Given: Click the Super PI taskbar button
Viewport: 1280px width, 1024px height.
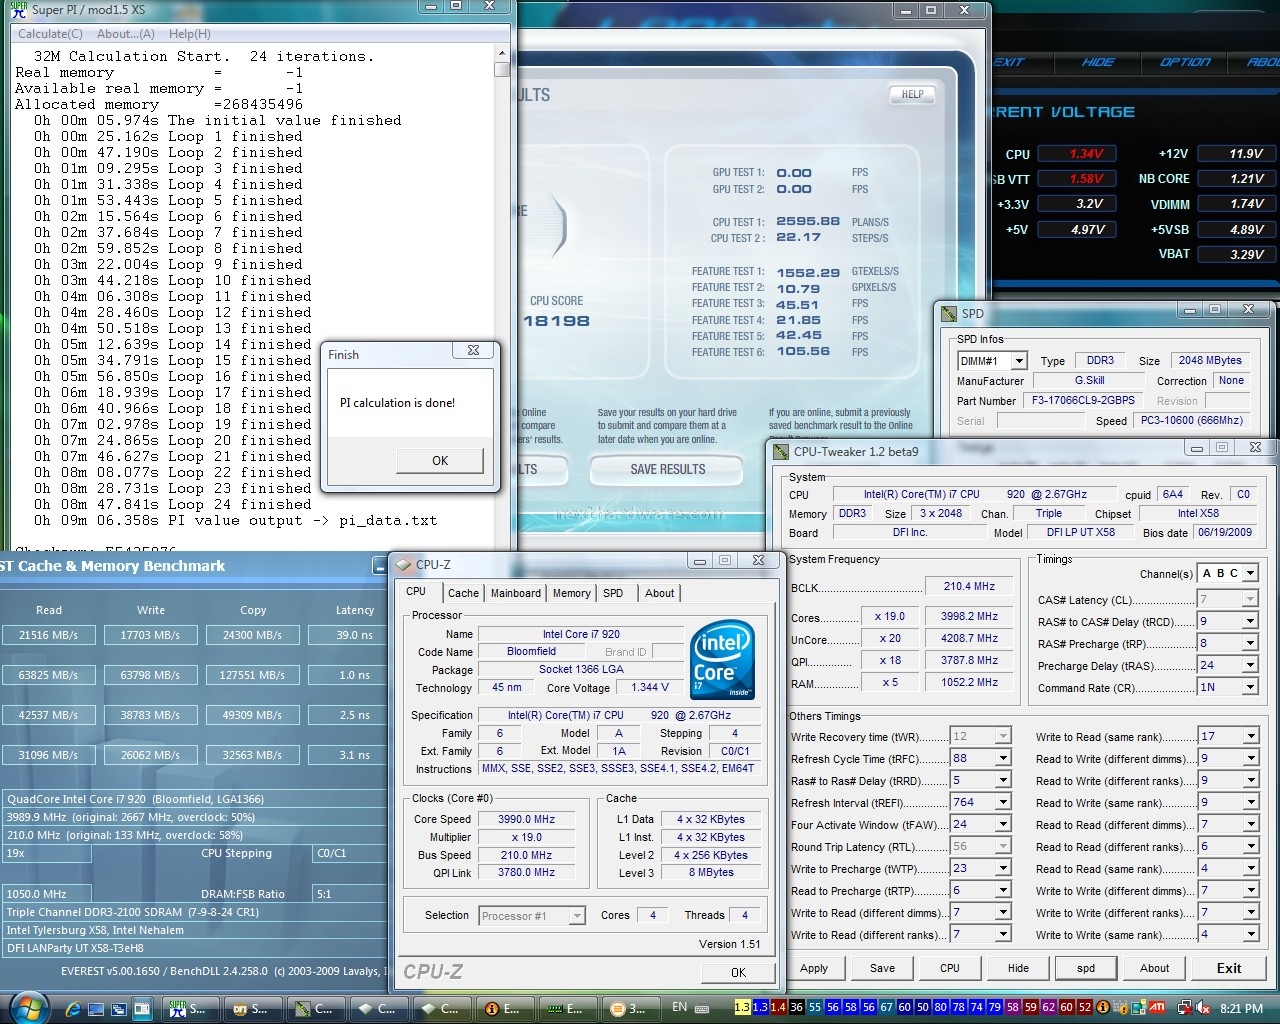Looking at the screenshot, I should tap(188, 1008).
